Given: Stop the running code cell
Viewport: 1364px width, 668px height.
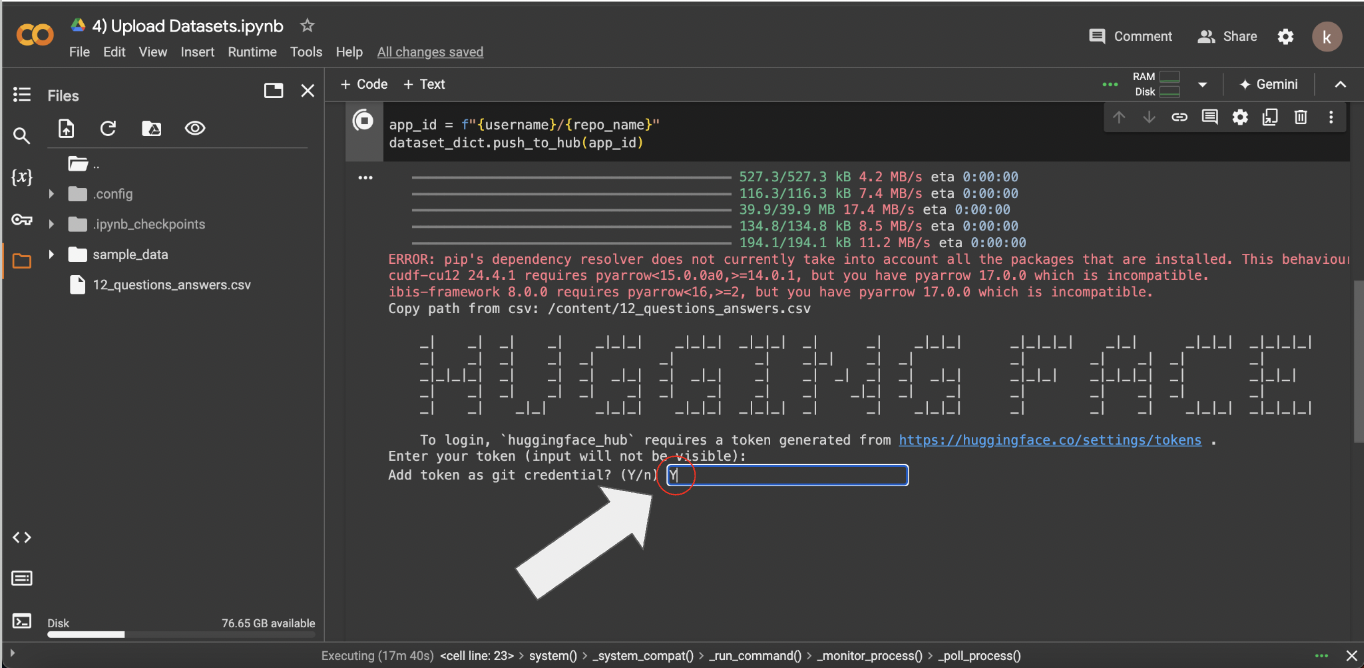Looking at the screenshot, I should pyautogui.click(x=363, y=121).
